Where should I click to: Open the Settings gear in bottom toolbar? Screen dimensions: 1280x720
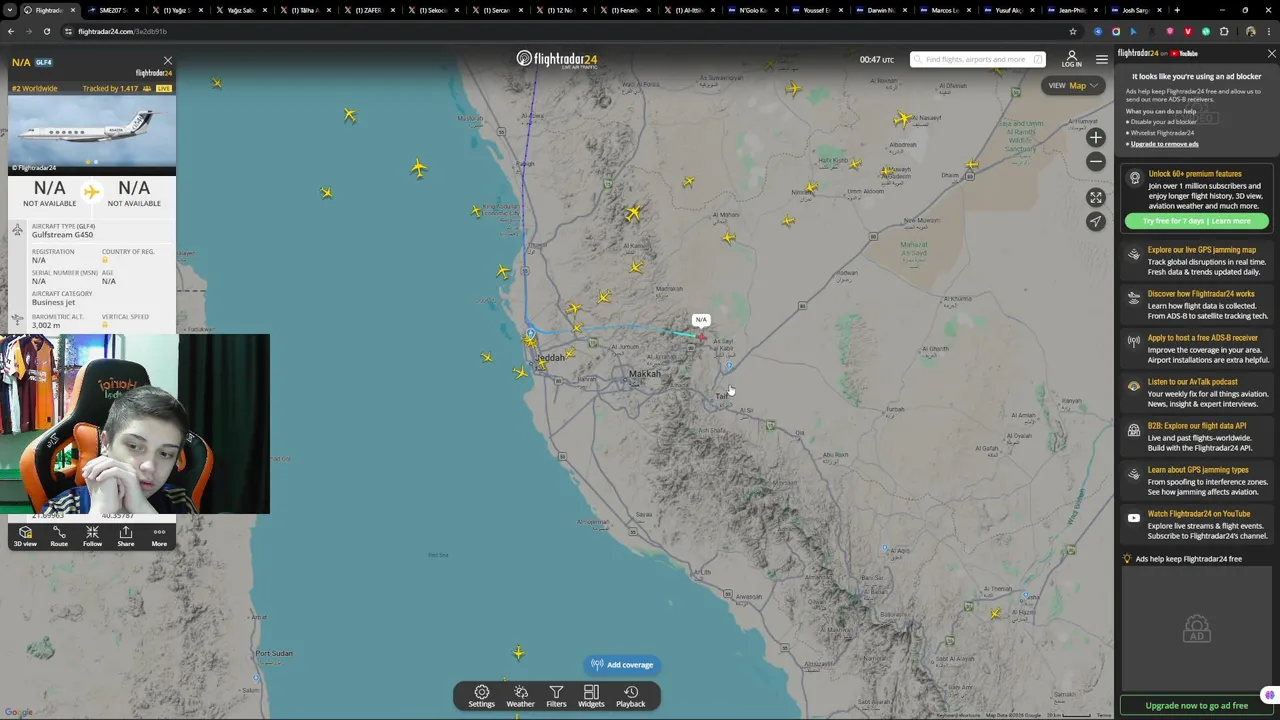coord(481,696)
